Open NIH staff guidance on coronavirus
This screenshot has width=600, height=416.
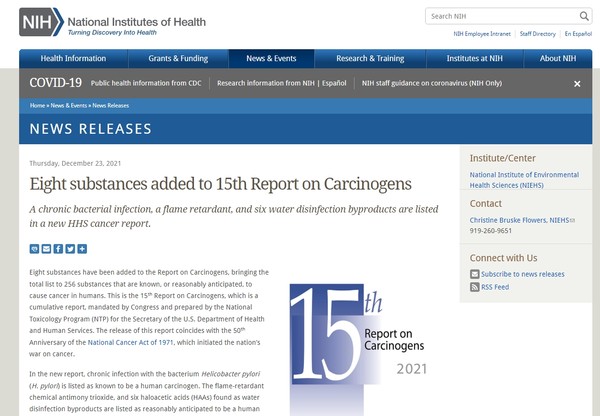coord(432,83)
